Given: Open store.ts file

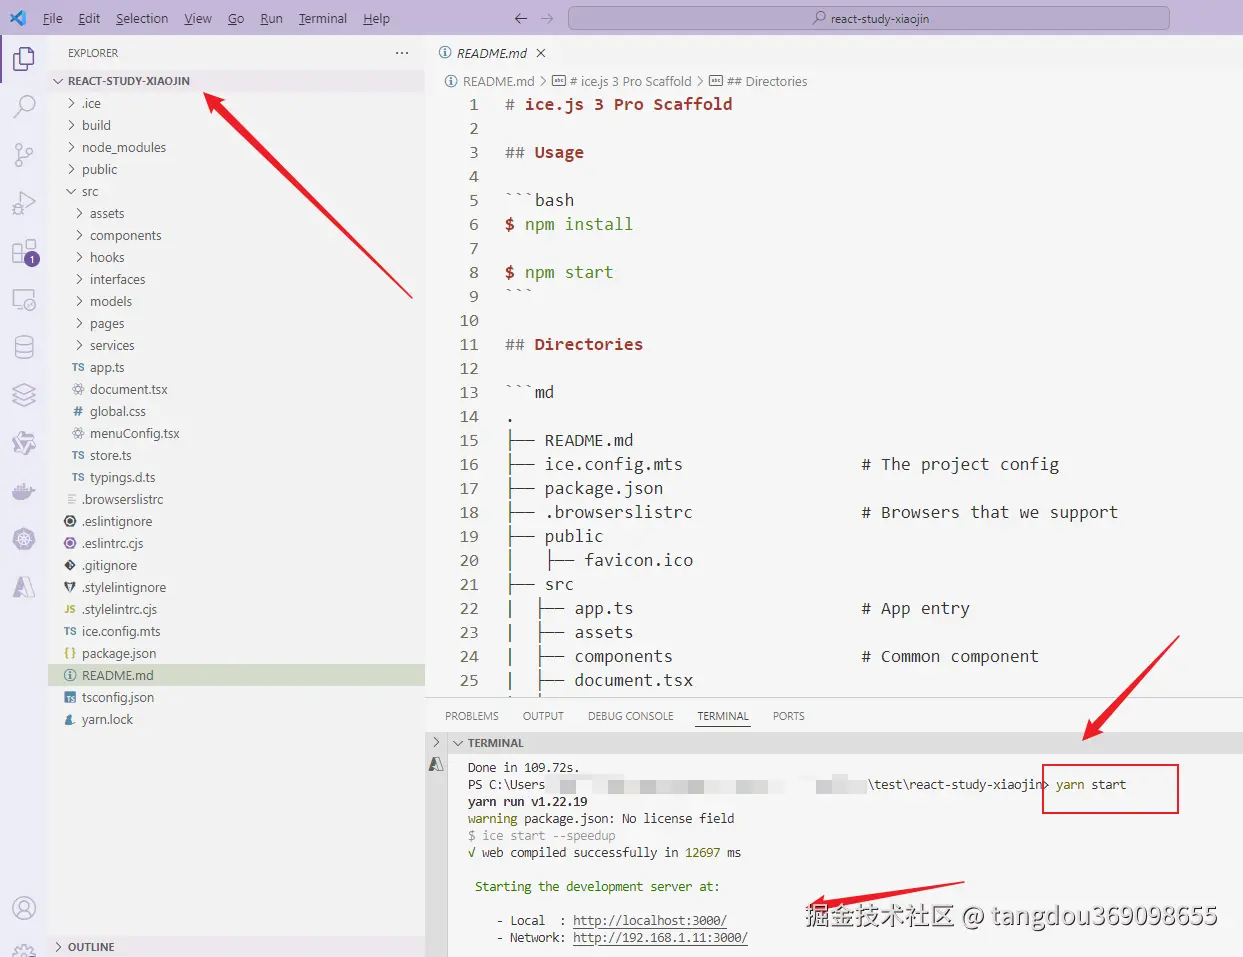Looking at the screenshot, I should click(x=236, y=455).
